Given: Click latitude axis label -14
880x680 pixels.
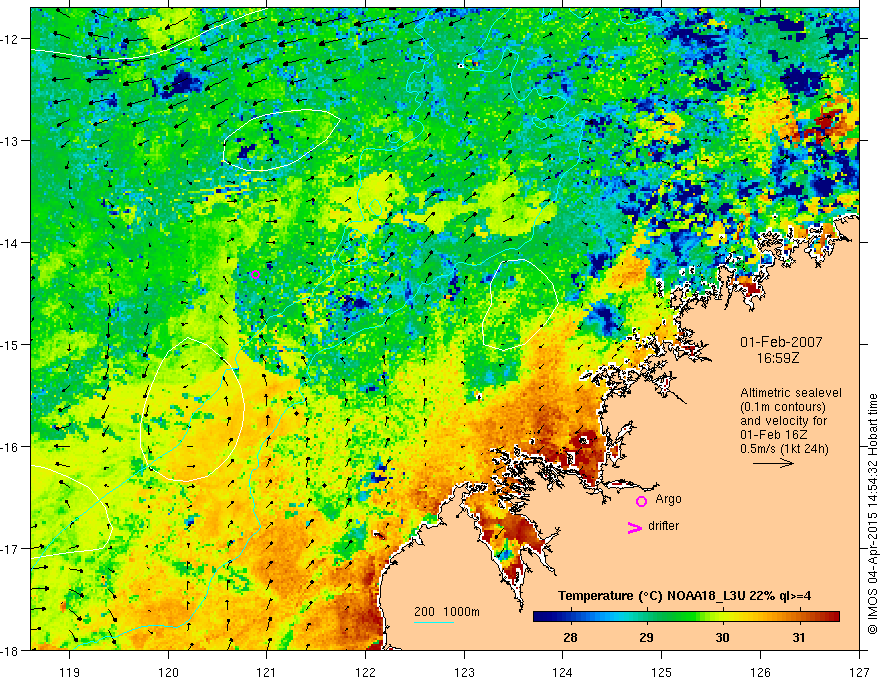Looking at the screenshot, I should 11,243.
